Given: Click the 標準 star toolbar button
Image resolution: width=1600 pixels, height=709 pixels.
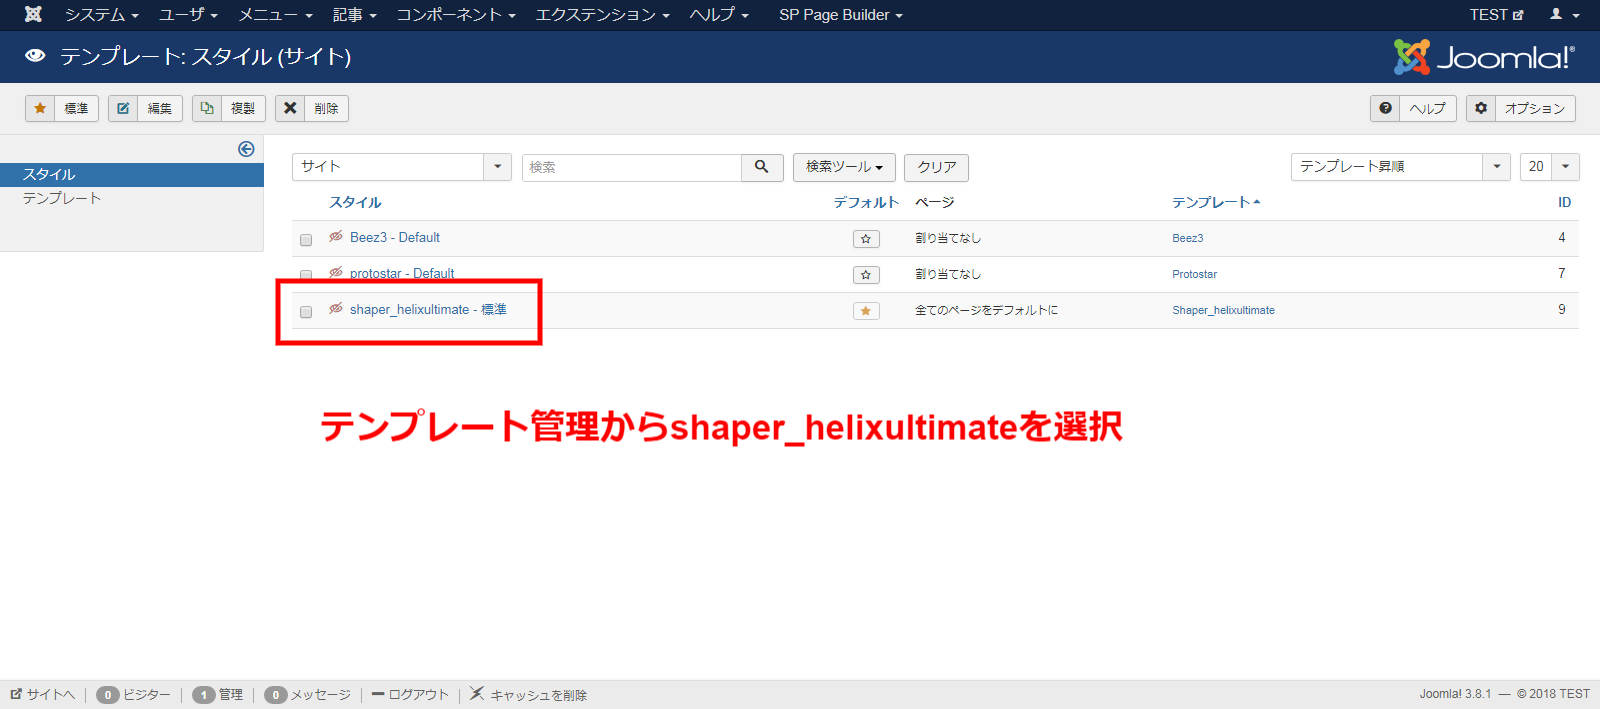Looking at the screenshot, I should pos(62,108).
